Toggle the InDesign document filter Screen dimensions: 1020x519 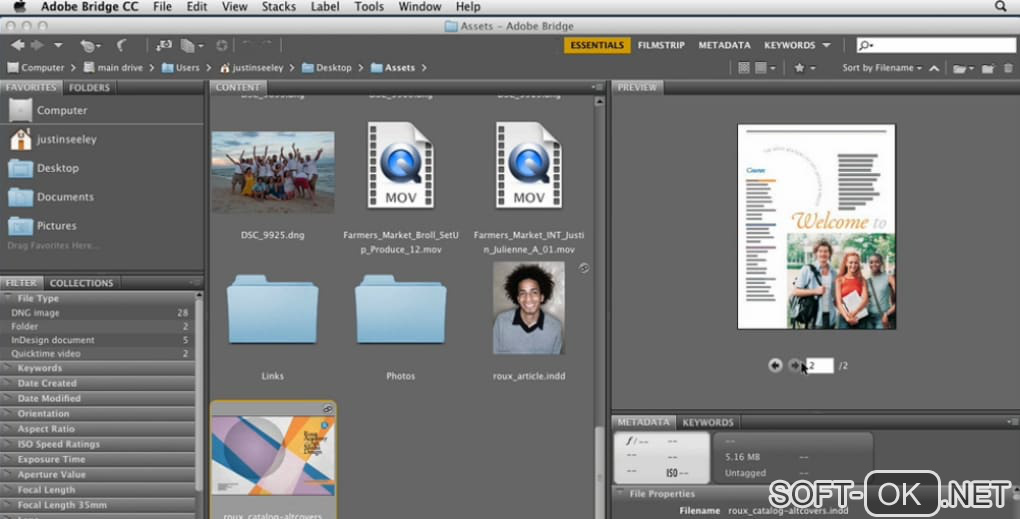[x=98, y=340]
